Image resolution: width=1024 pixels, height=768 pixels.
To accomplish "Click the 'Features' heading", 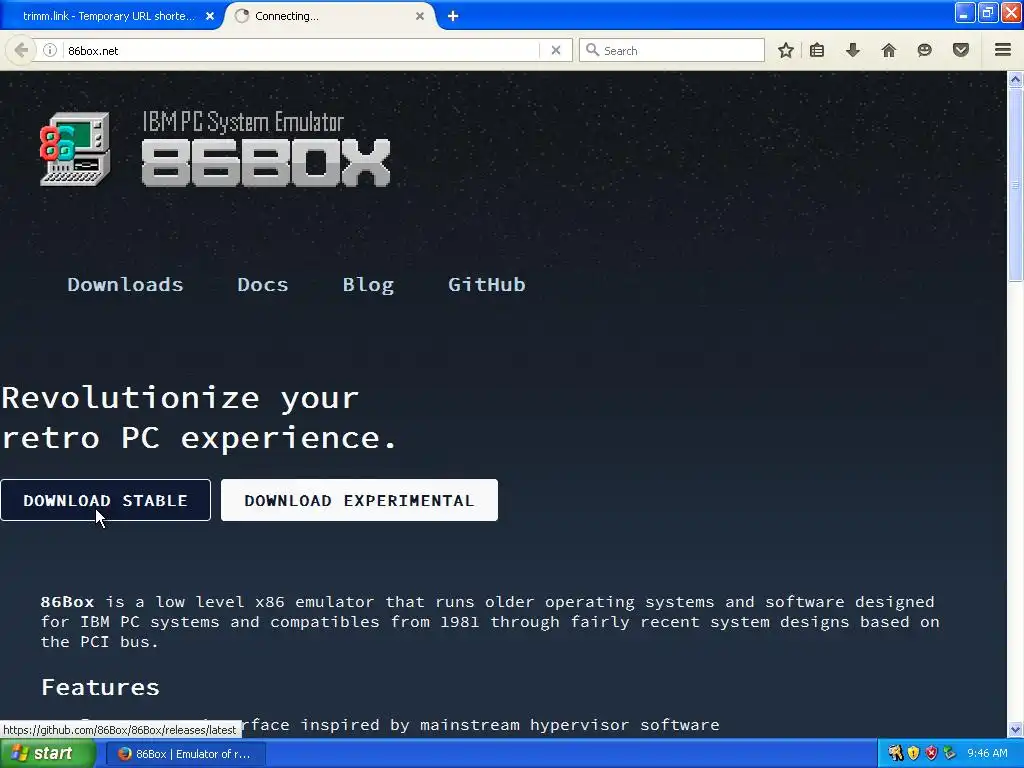I will (x=101, y=687).
